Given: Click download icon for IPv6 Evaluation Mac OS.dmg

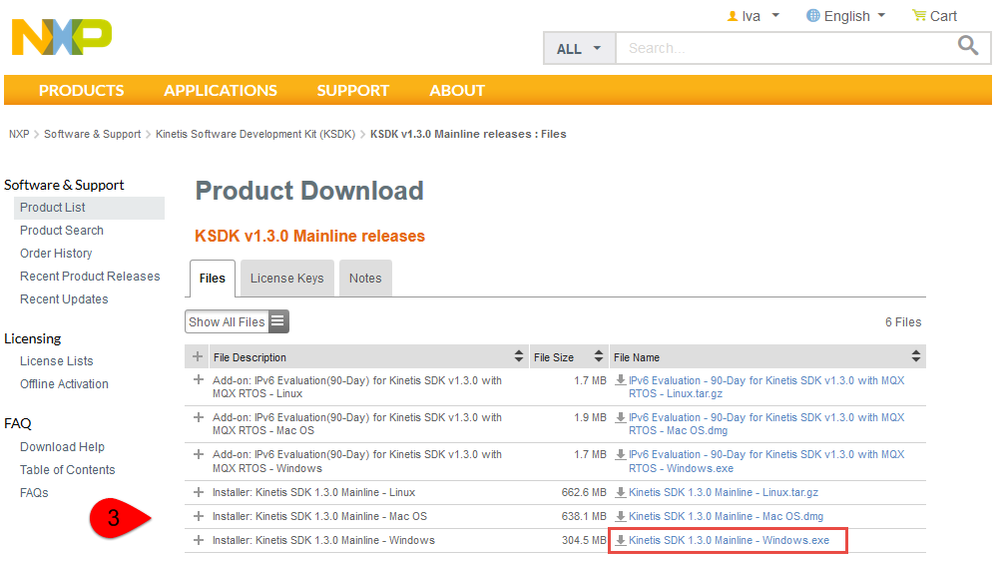Looking at the screenshot, I should (x=620, y=417).
